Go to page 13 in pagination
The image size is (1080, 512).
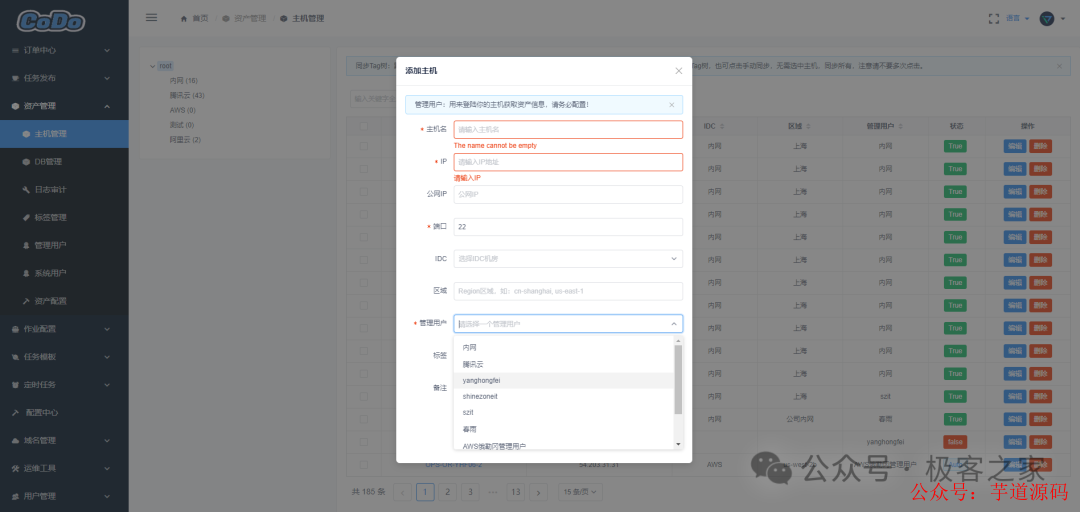coord(516,492)
